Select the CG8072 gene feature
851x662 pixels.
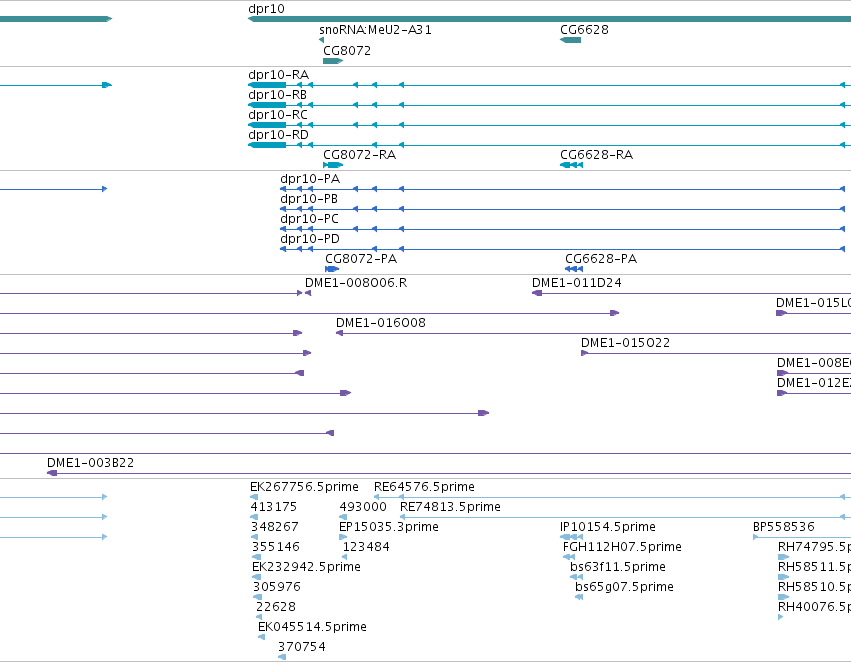(333, 61)
